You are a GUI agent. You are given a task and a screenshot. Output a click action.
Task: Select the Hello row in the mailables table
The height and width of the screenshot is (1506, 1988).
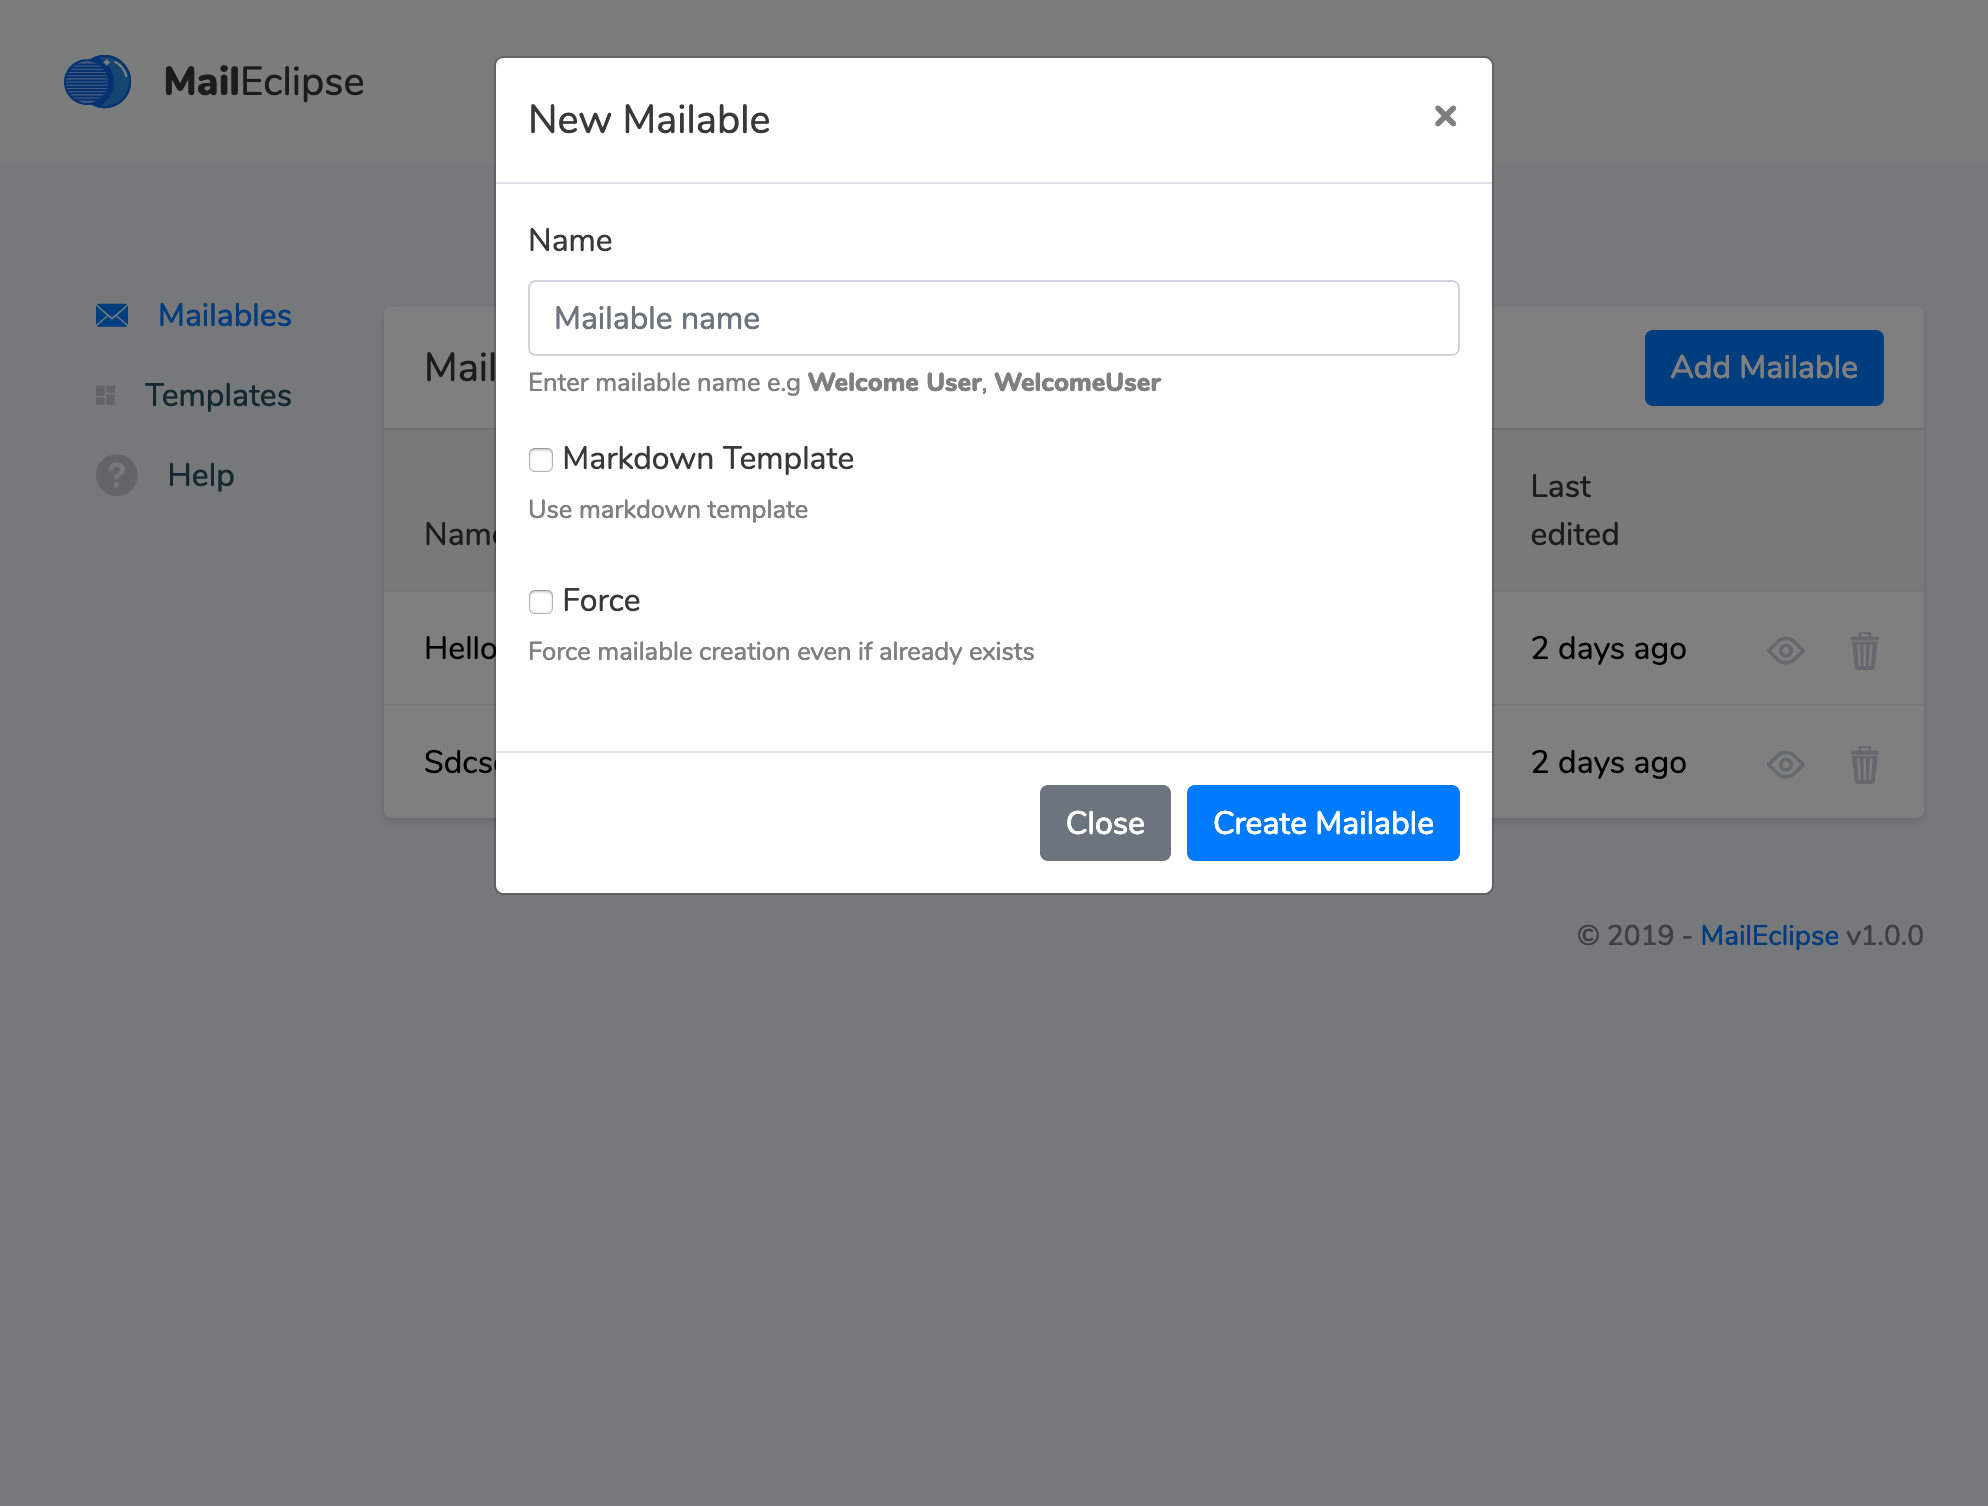[x=461, y=648]
